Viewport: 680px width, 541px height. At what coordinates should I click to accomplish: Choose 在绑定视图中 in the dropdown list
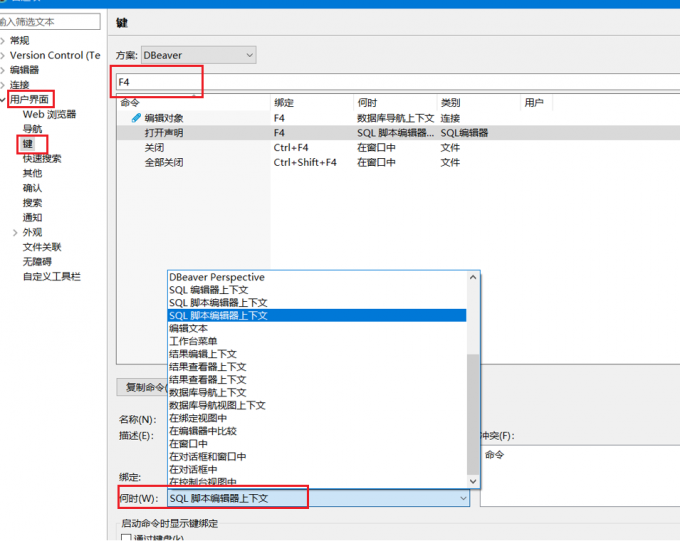(x=317, y=418)
